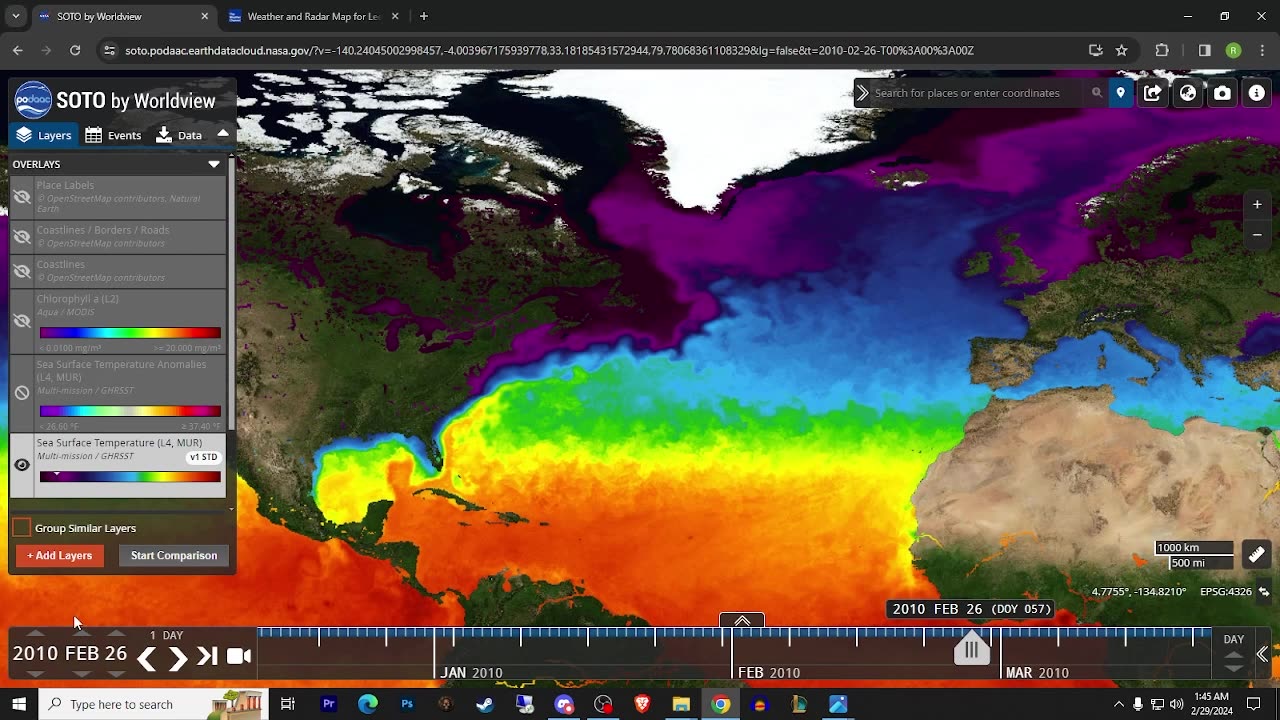Open the projection globe icon
The height and width of the screenshot is (720, 1280).
pyautogui.click(x=1188, y=93)
